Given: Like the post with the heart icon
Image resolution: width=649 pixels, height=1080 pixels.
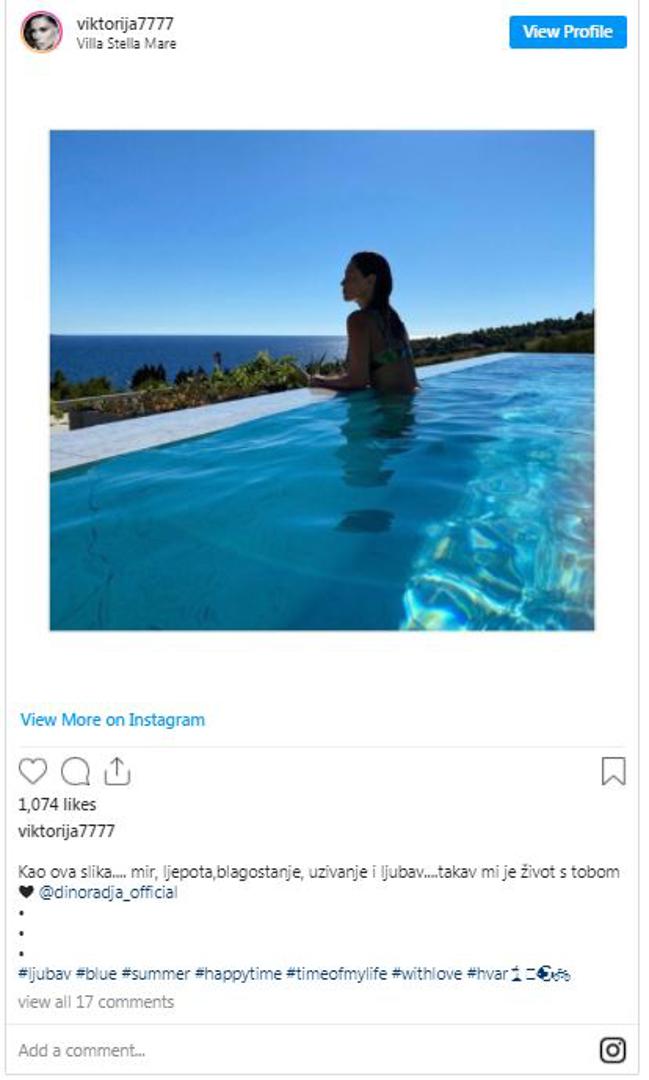Looking at the screenshot, I should pyautogui.click(x=32, y=771).
